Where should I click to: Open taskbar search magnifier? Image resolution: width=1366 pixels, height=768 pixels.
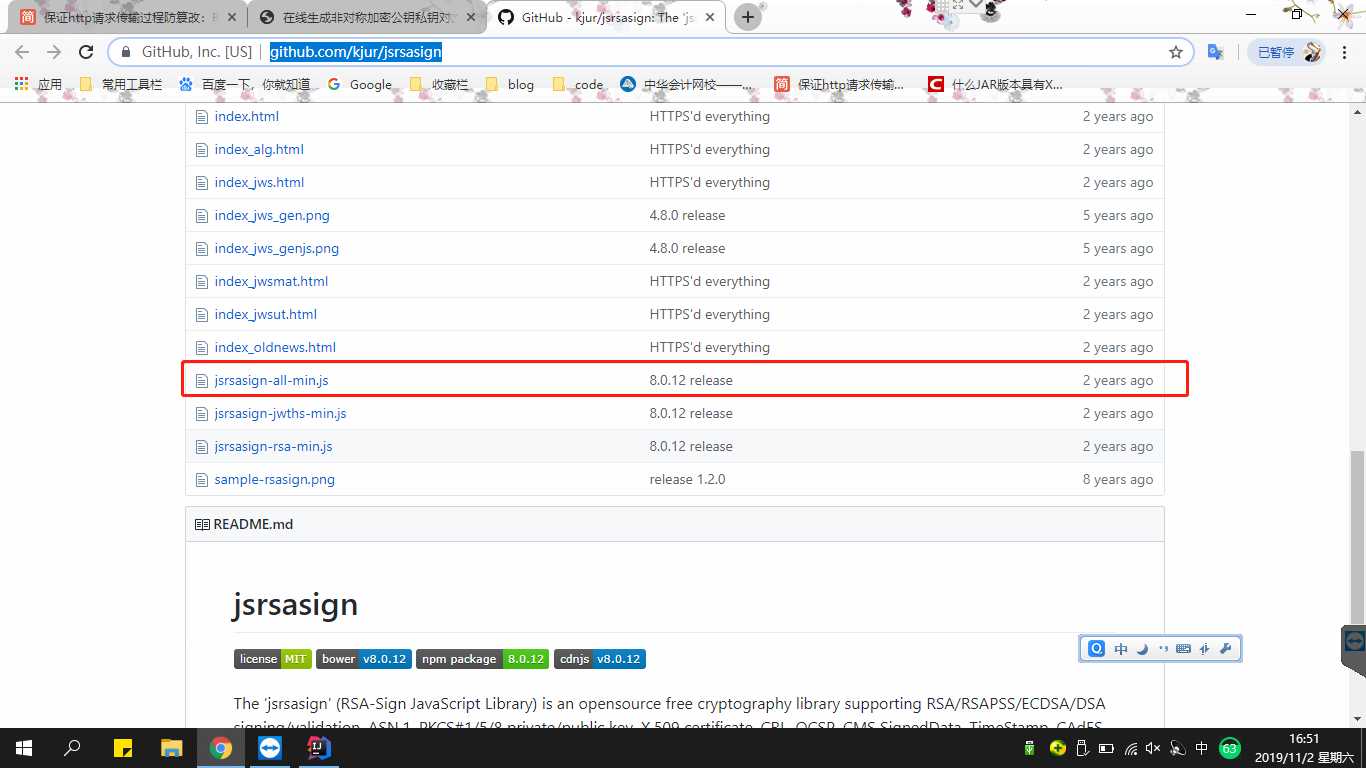(x=72, y=748)
